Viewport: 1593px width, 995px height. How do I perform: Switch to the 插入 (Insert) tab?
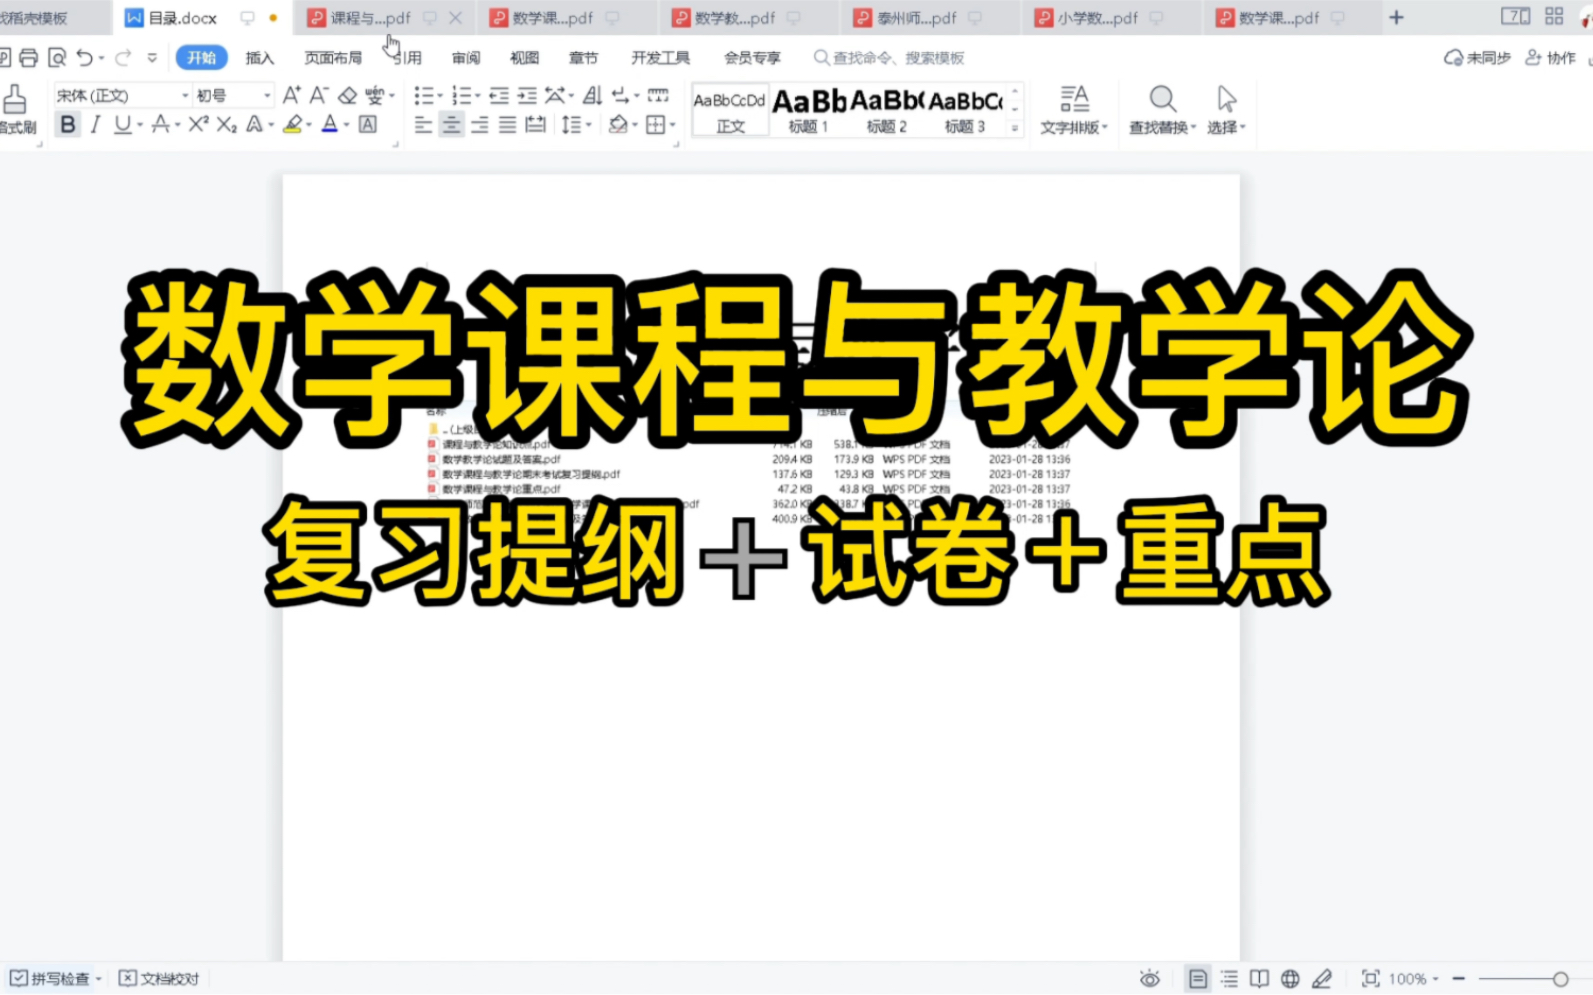point(260,58)
